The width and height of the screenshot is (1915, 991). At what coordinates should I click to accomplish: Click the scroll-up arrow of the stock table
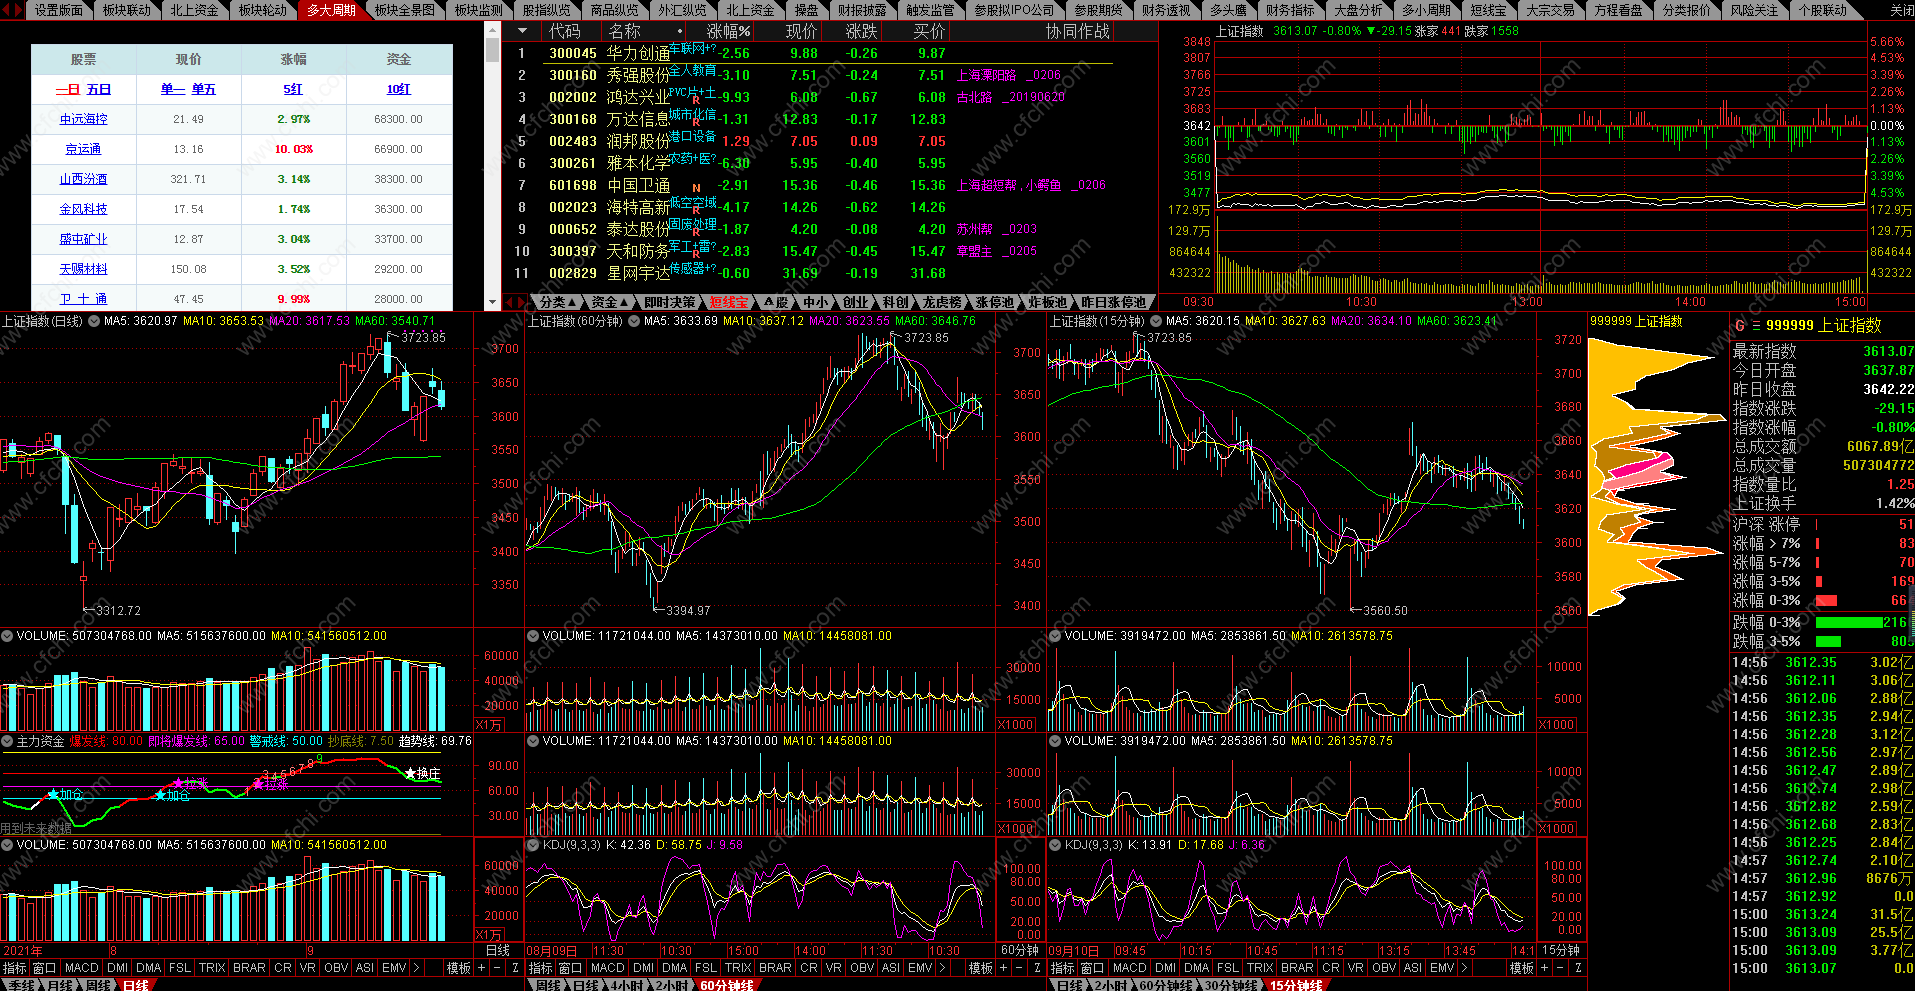pos(492,29)
